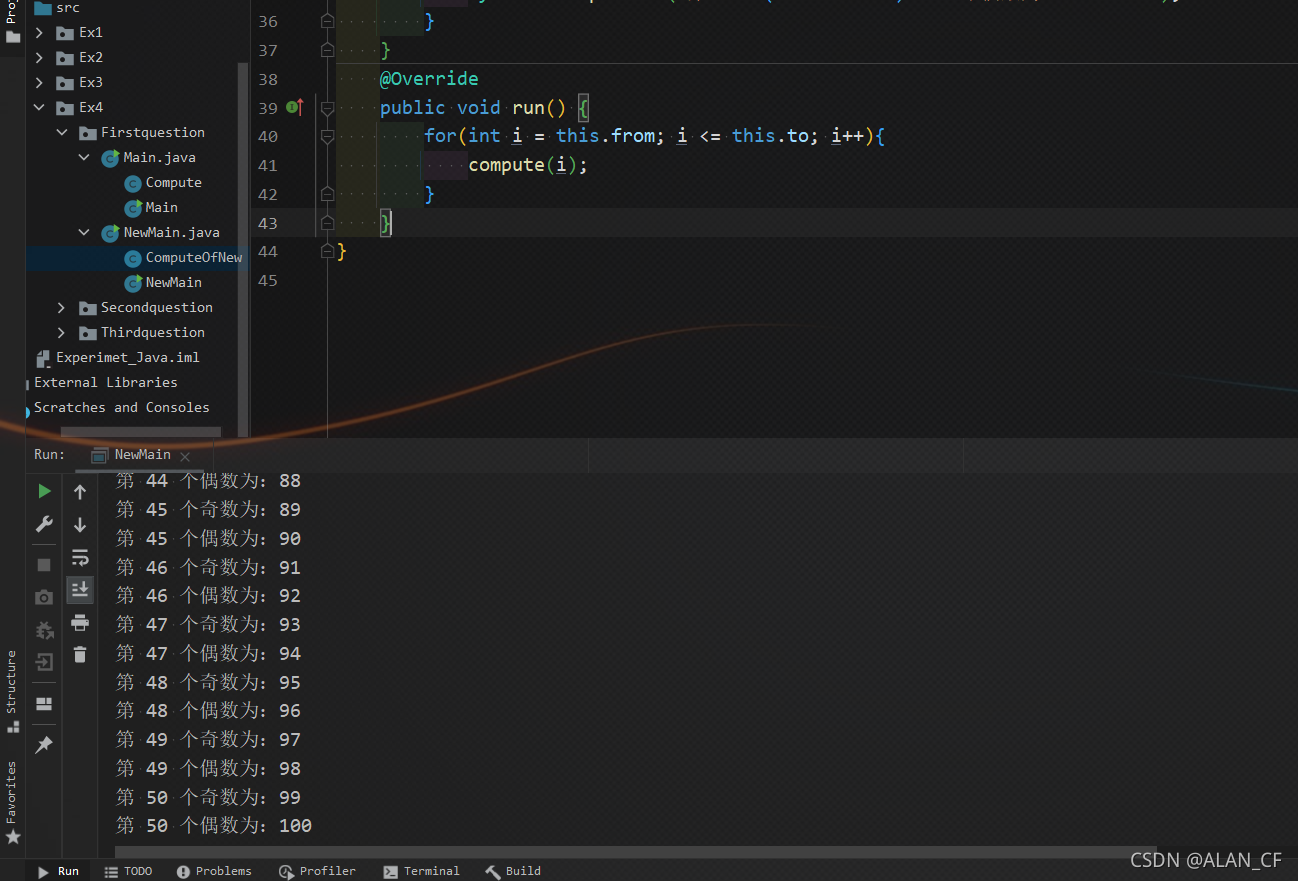Image resolution: width=1298 pixels, height=881 pixels.
Task: Rerun NewMain with the green play icon
Action: (44, 491)
